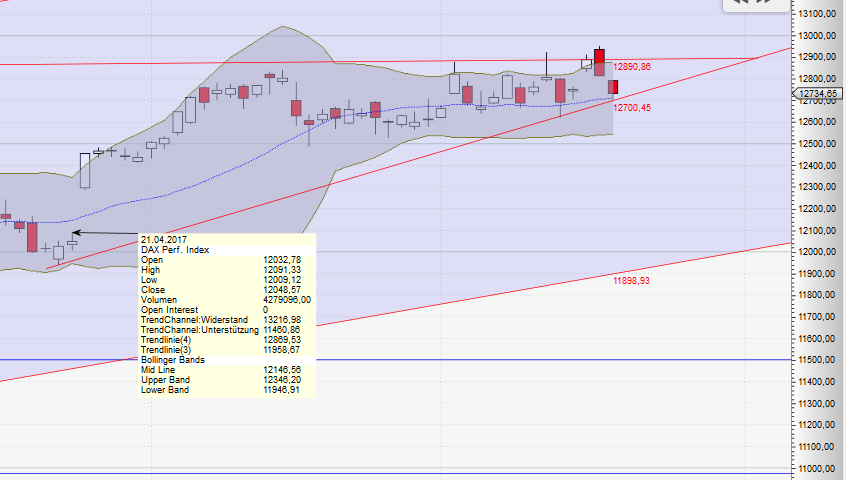
Task: Select the candle the black arrow points to
Action: (x=72, y=241)
